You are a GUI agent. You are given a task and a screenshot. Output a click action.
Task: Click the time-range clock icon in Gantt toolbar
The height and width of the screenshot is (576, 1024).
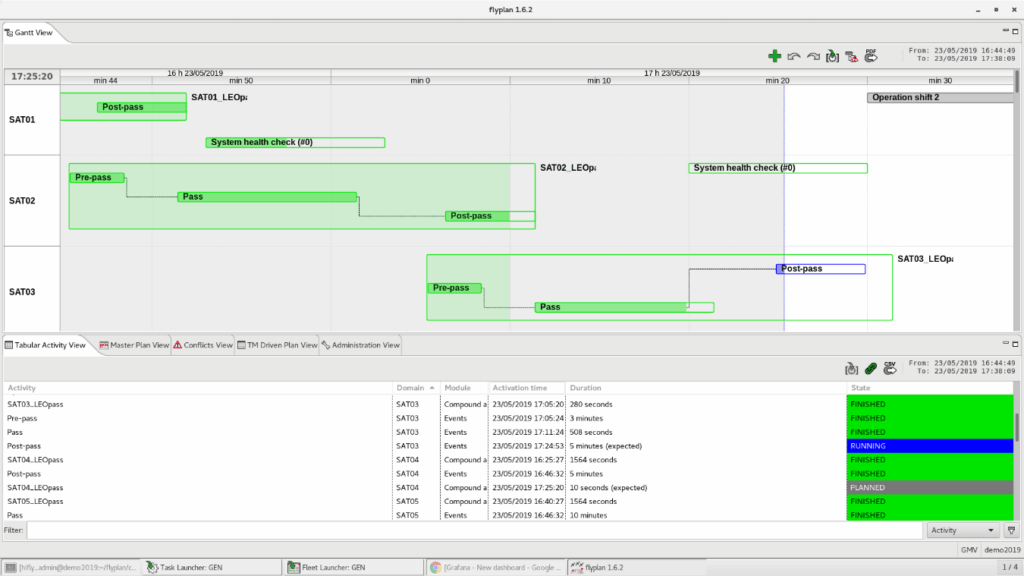(x=832, y=56)
